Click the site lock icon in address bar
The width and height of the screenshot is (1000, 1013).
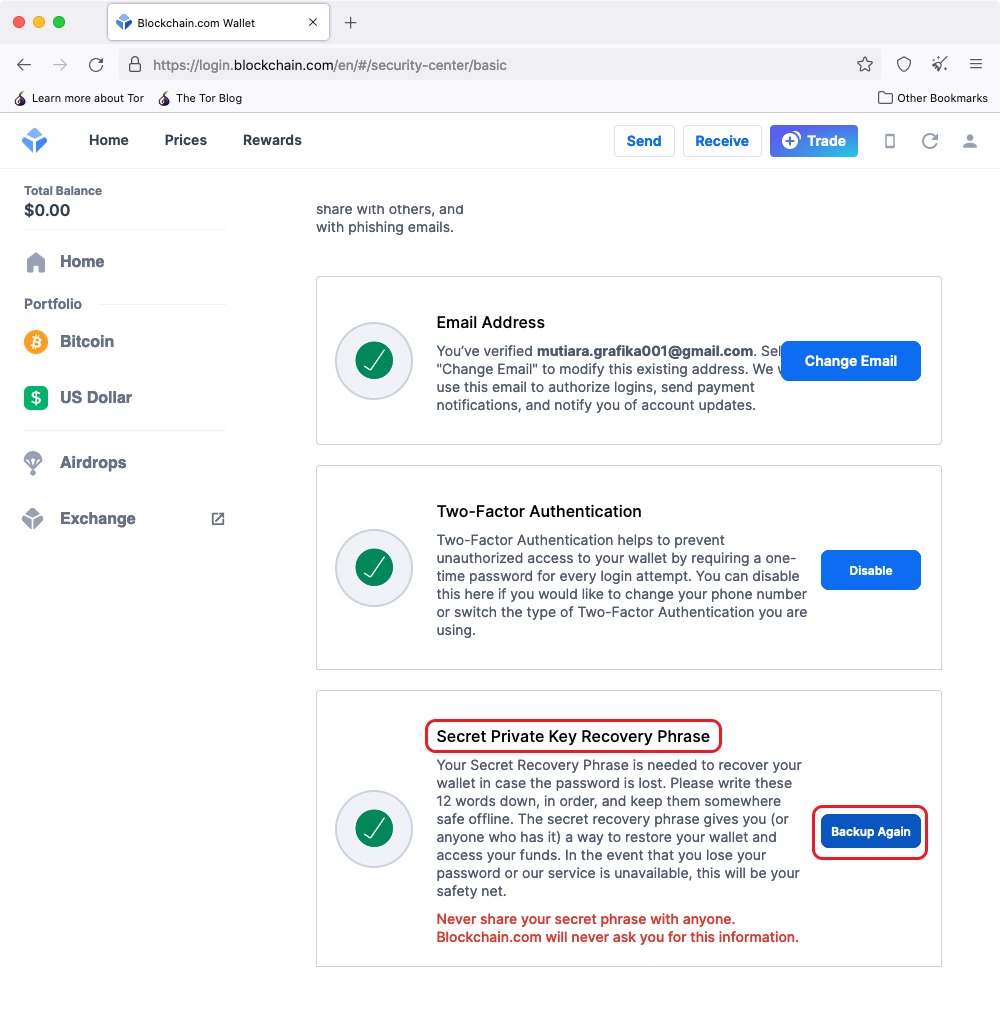tap(134, 65)
